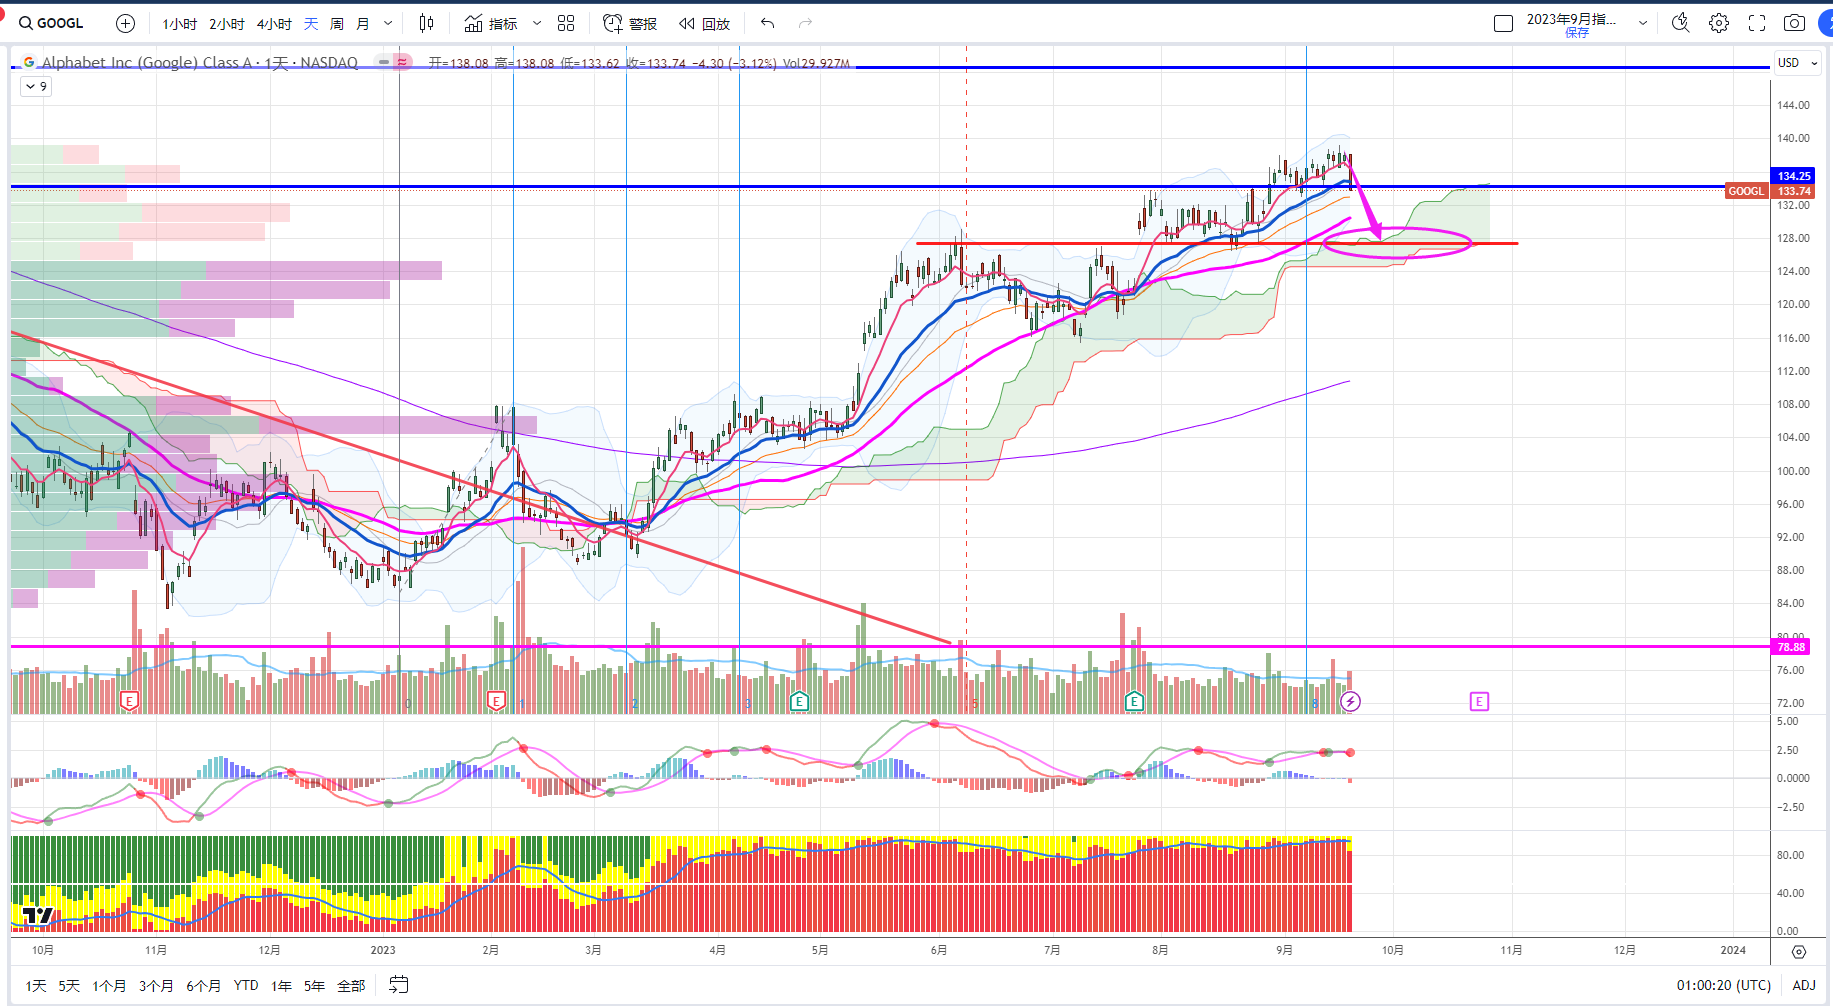
Task: Toggle the dash button in legend pill
Action: (384, 62)
